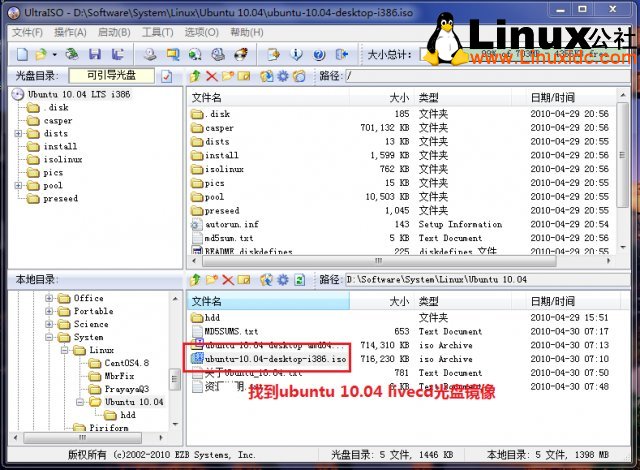The image size is (640, 470).
Task: Sort image files by 文件名 column
Action: tap(269, 98)
